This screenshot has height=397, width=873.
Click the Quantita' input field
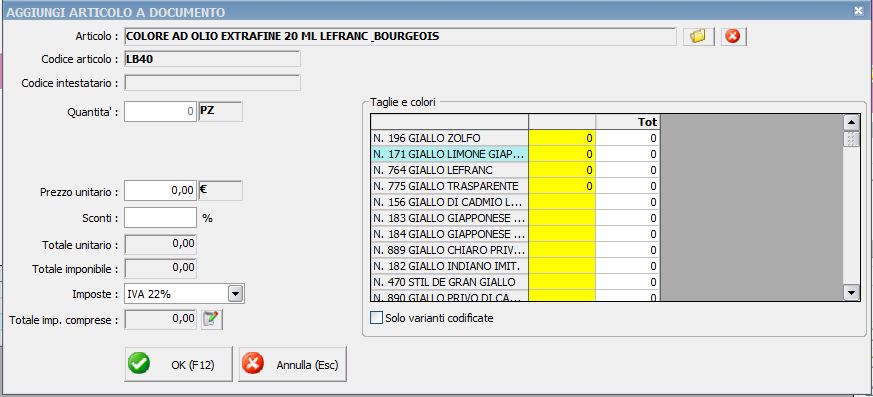pyautogui.click(x=160, y=111)
